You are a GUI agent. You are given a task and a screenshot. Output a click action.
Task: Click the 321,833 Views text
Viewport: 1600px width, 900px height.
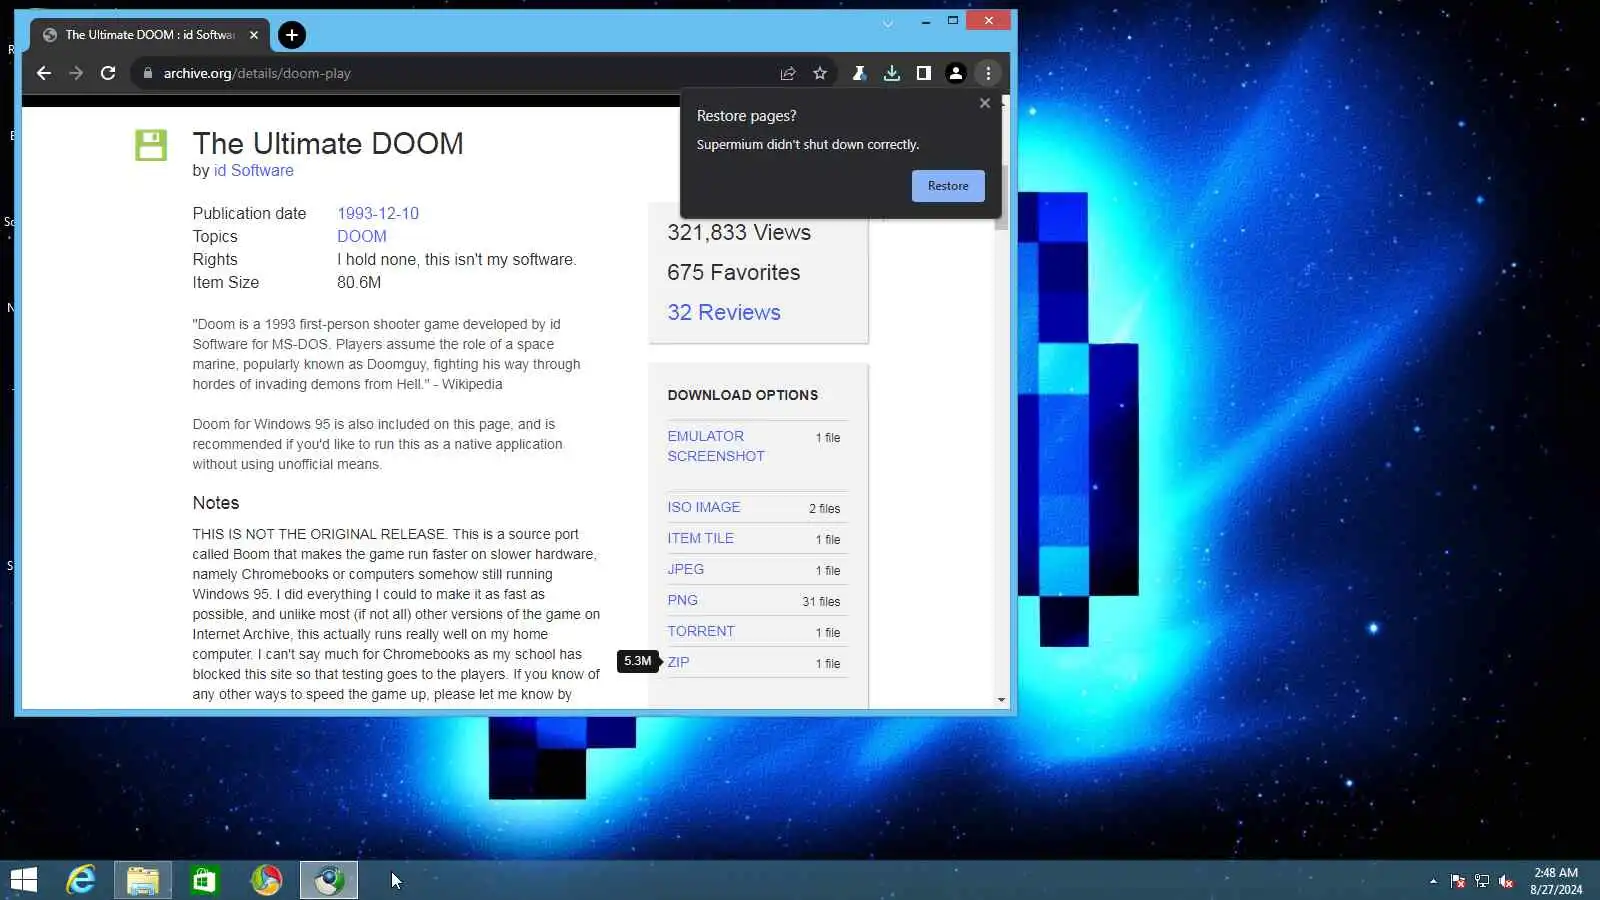(739, 233)
